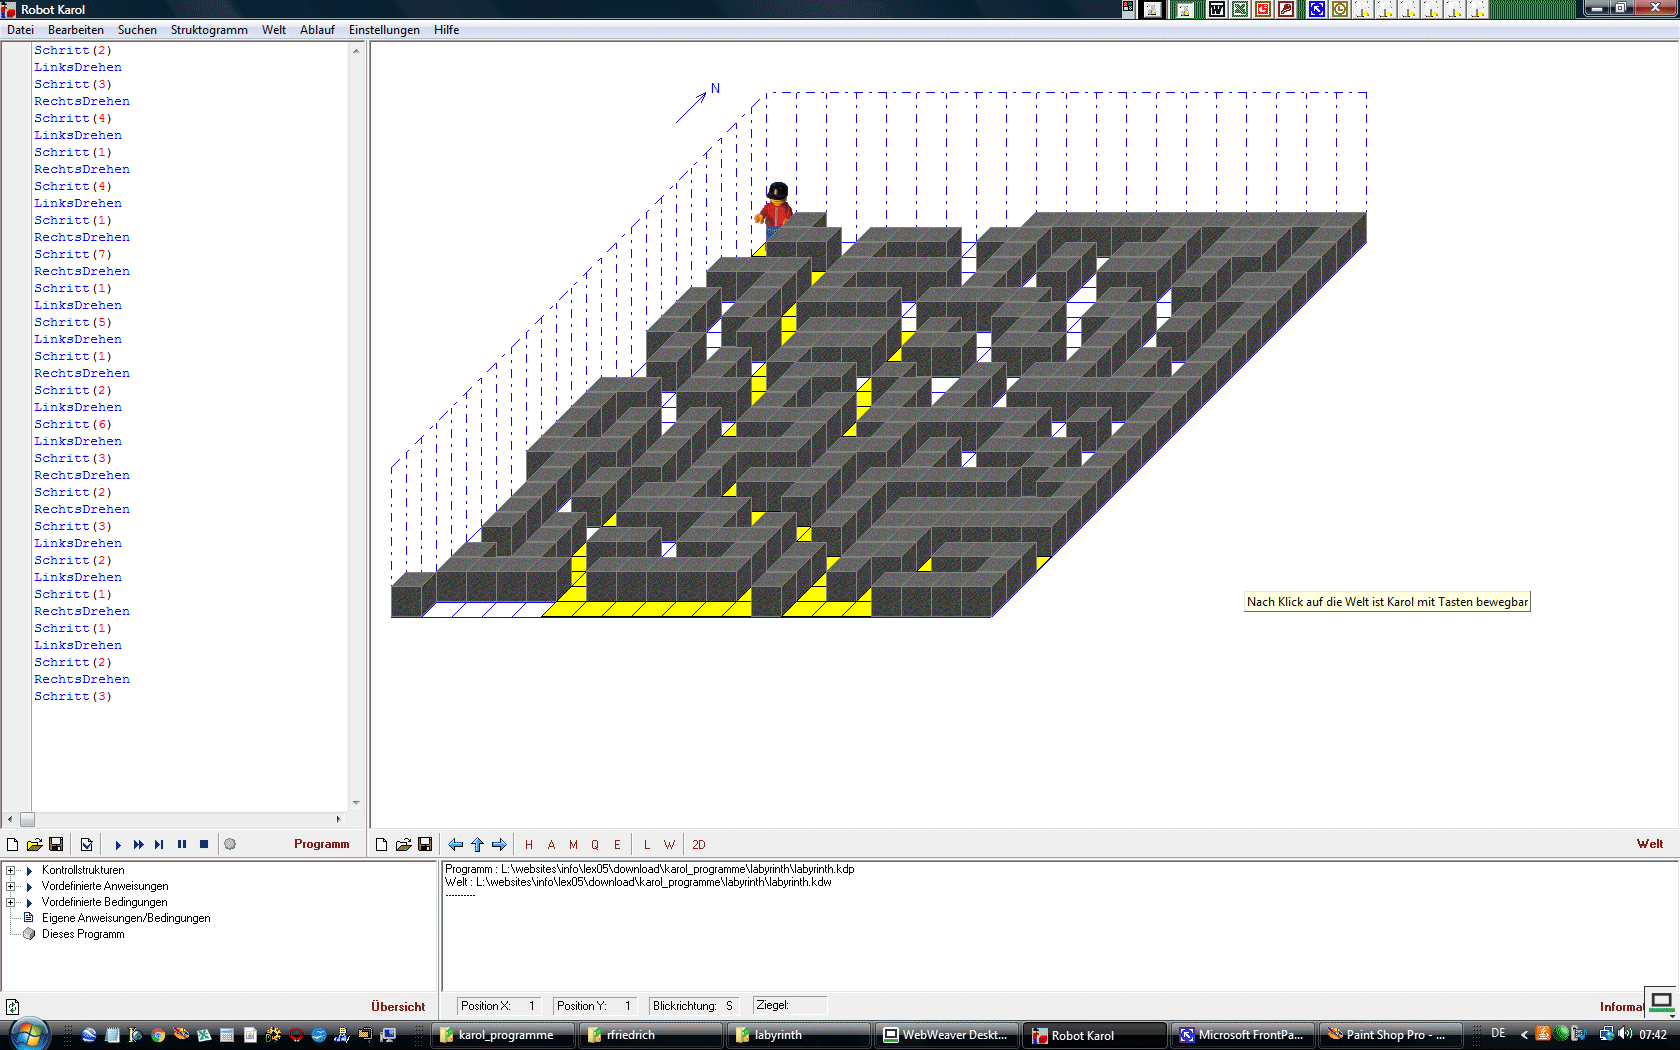Select Dieses Programm in the overview tree
The image size is (1680, 1050).
[83, 934]
